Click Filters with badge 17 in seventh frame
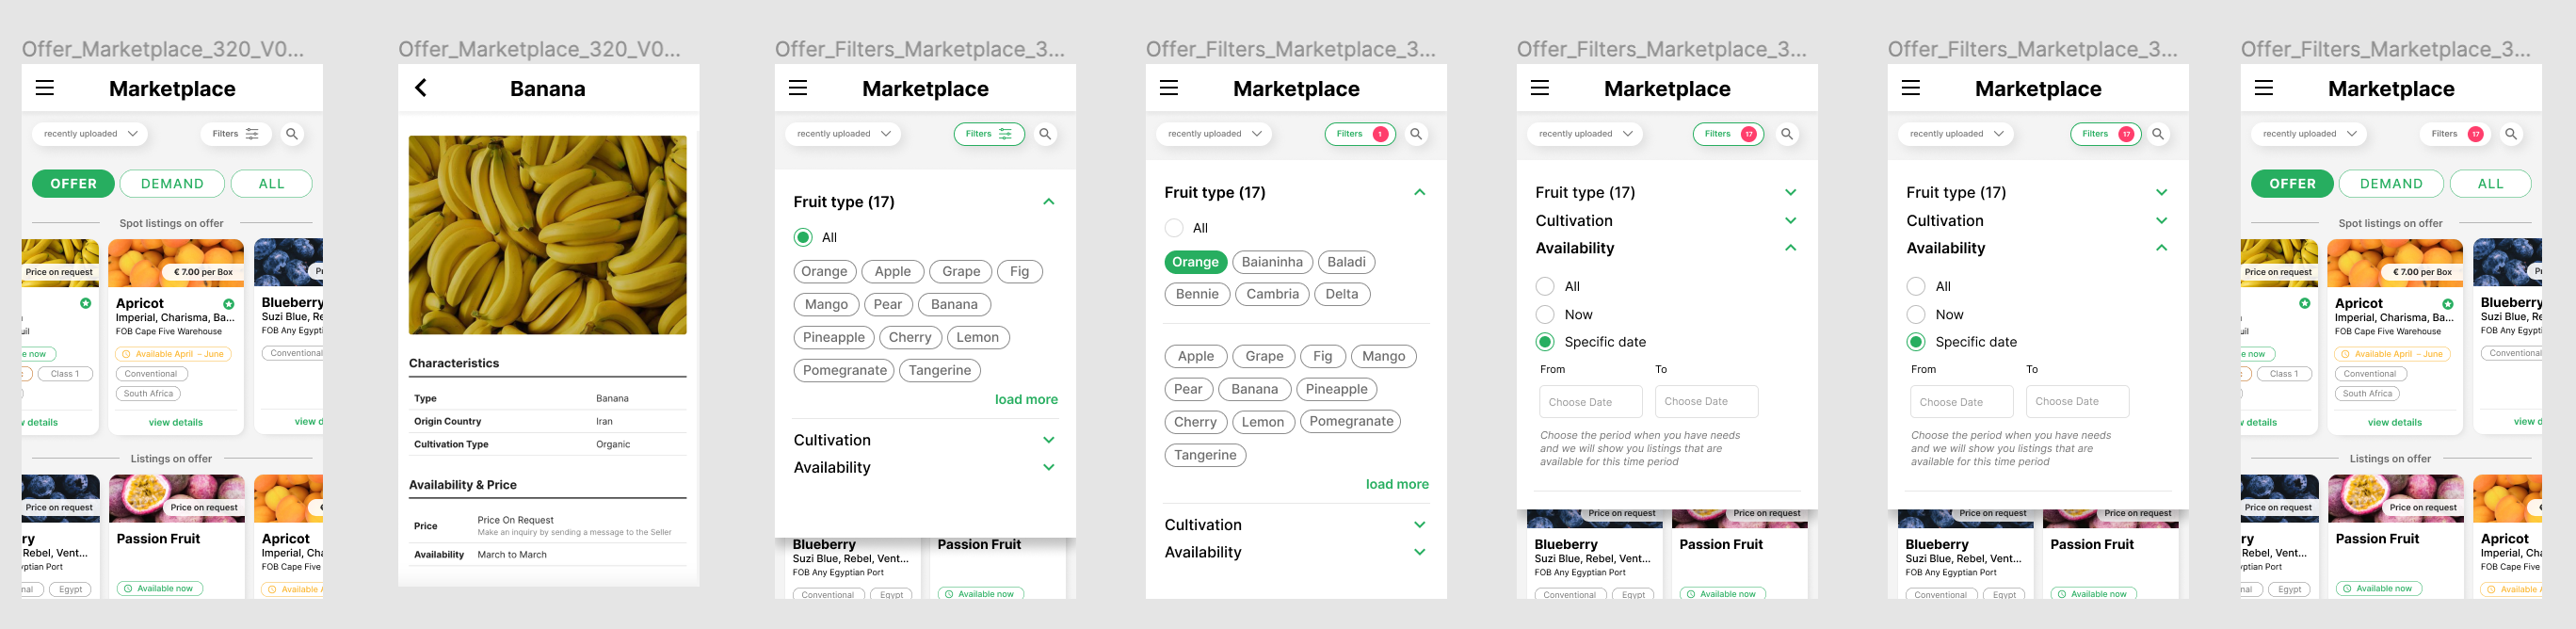The image size is (2576, 629). click(x=2455, y=134)
